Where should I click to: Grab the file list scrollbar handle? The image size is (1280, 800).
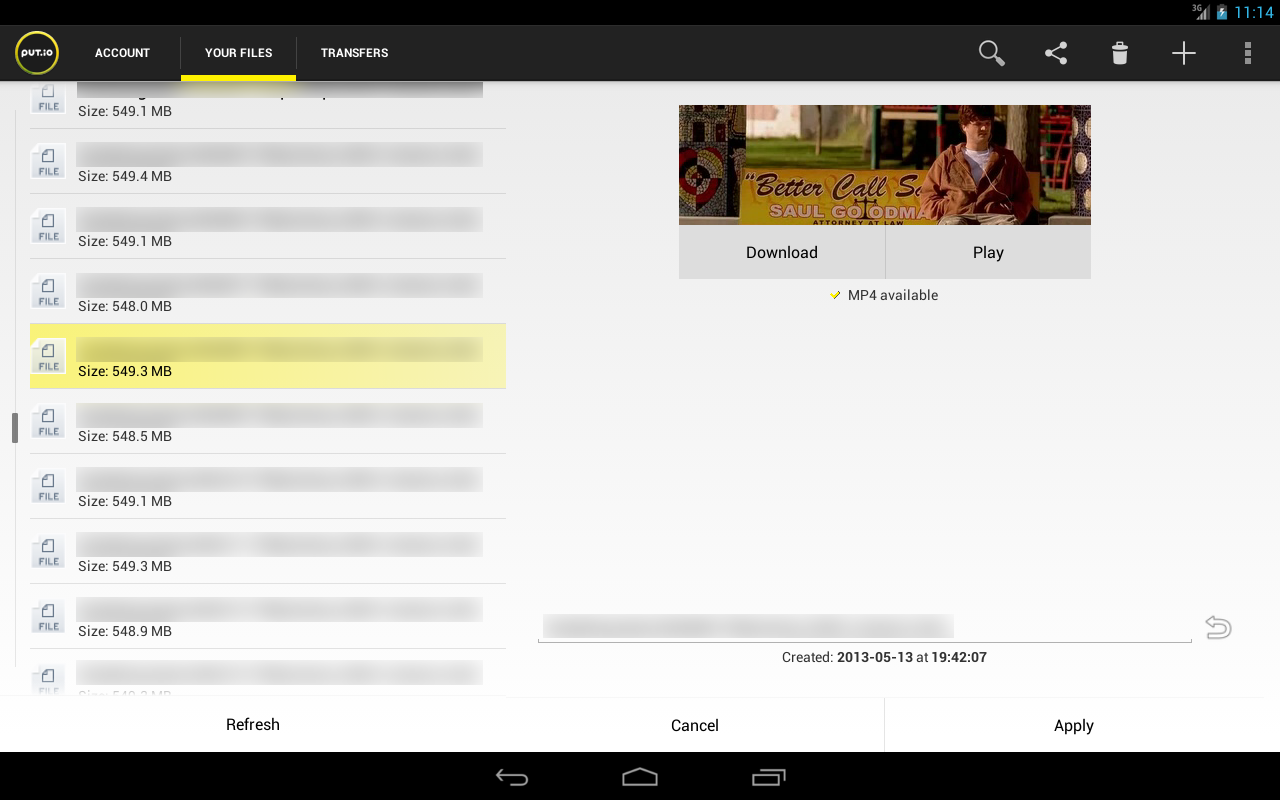point(15,428)
